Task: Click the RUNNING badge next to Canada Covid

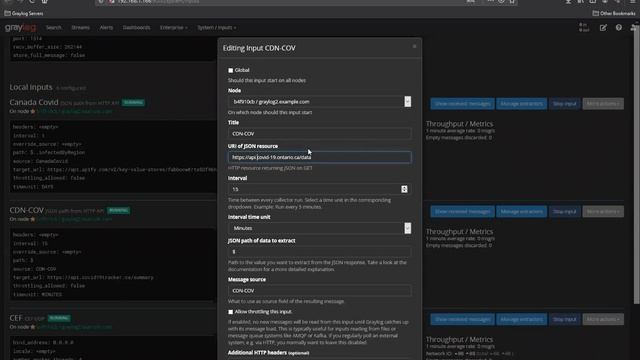Action: tap(133, 102)
